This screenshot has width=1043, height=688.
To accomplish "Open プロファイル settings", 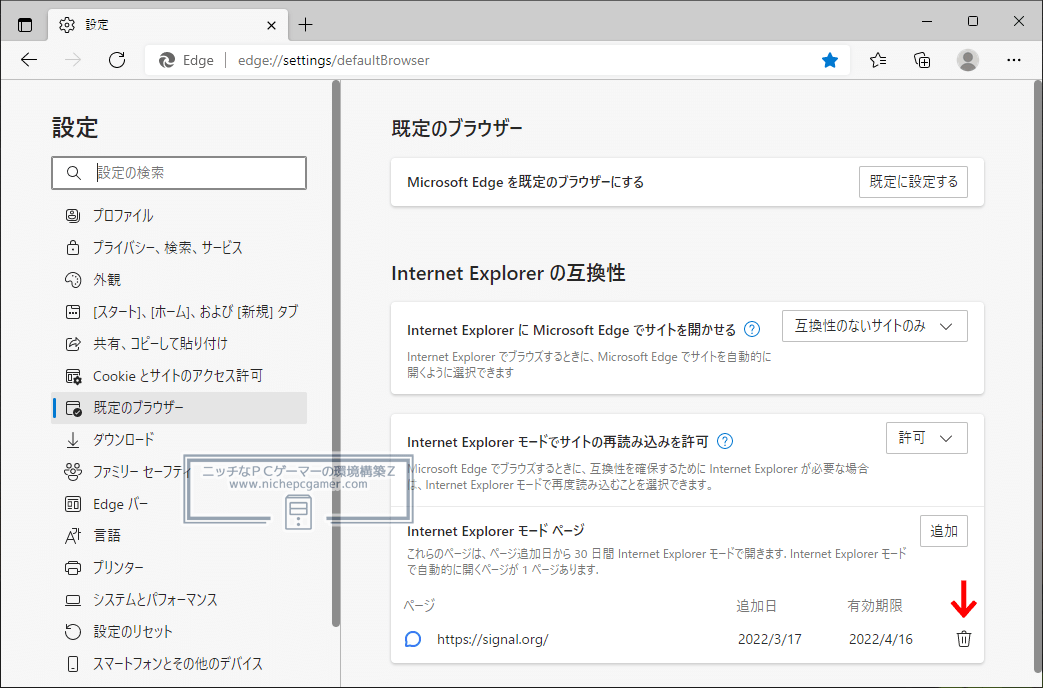I will 179,216.
